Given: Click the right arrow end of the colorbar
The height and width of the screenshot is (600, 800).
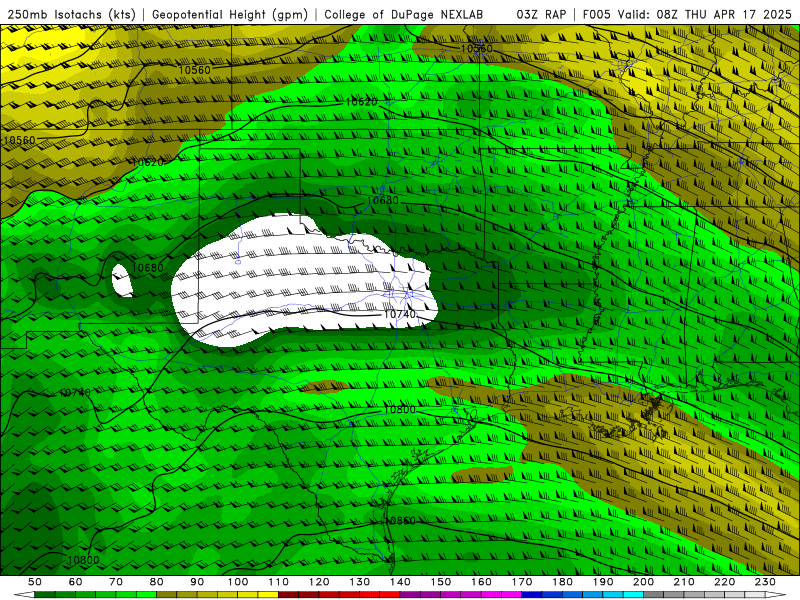Looking at the screenshot, I should pos(776,595).
